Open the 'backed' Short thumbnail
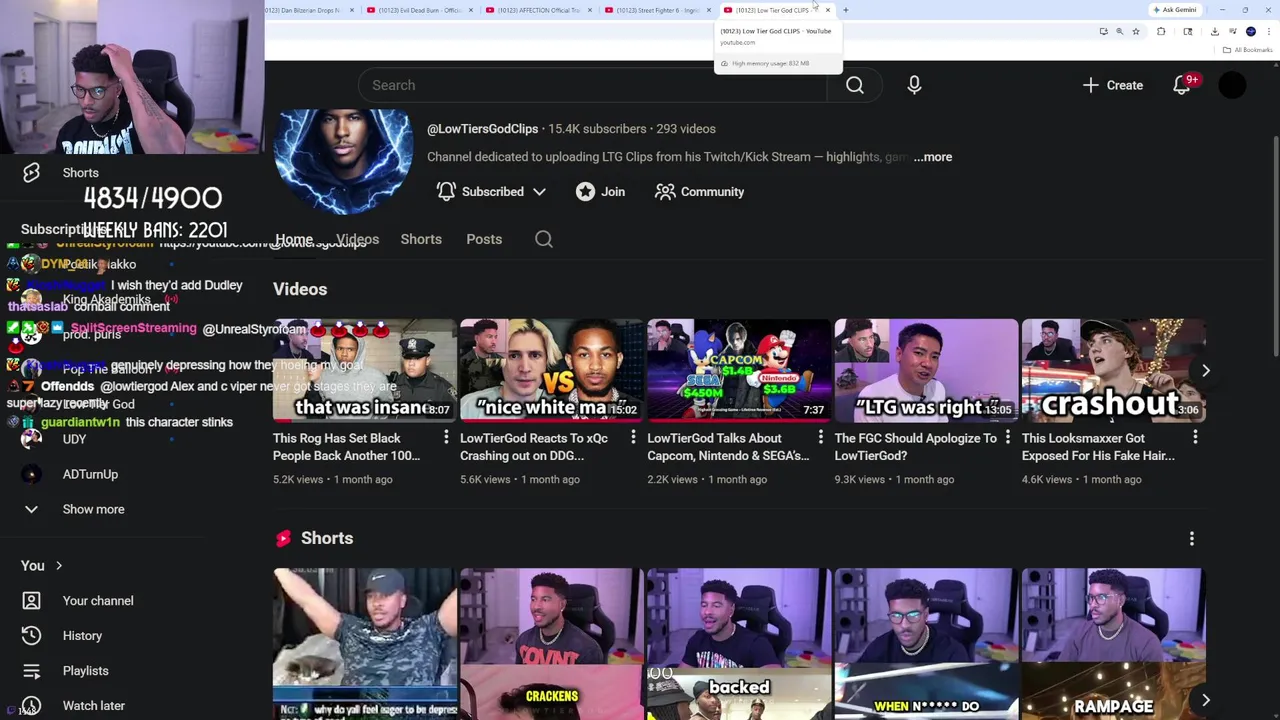Screen dimensions: 1280x720 pyautogui.click(x=738, y=644)
